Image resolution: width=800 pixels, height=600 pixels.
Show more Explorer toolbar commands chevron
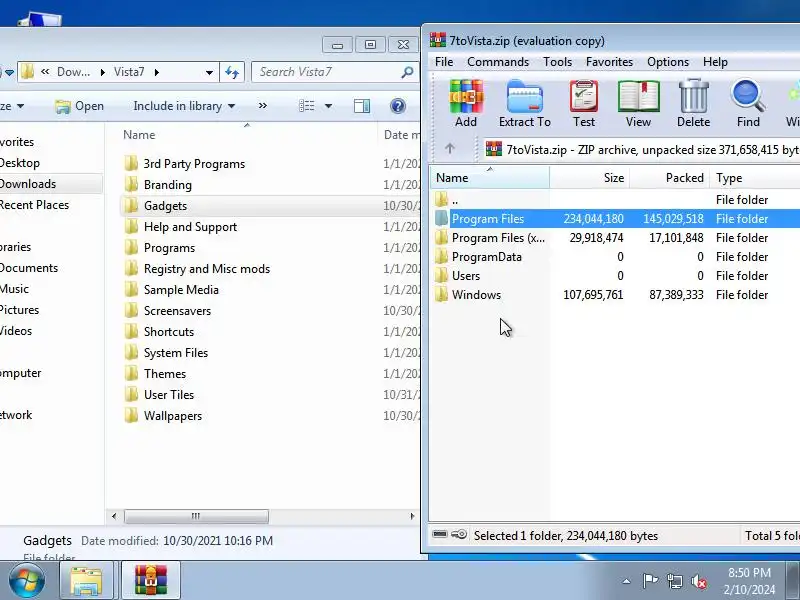click(262, 106)
